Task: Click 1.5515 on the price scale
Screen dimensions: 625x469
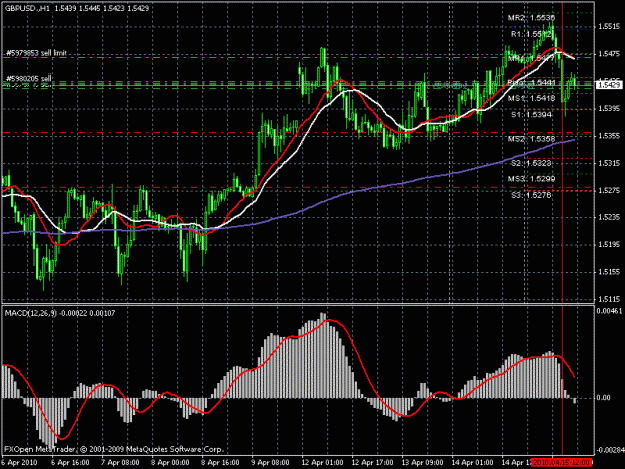Action: tap(608, 27)
